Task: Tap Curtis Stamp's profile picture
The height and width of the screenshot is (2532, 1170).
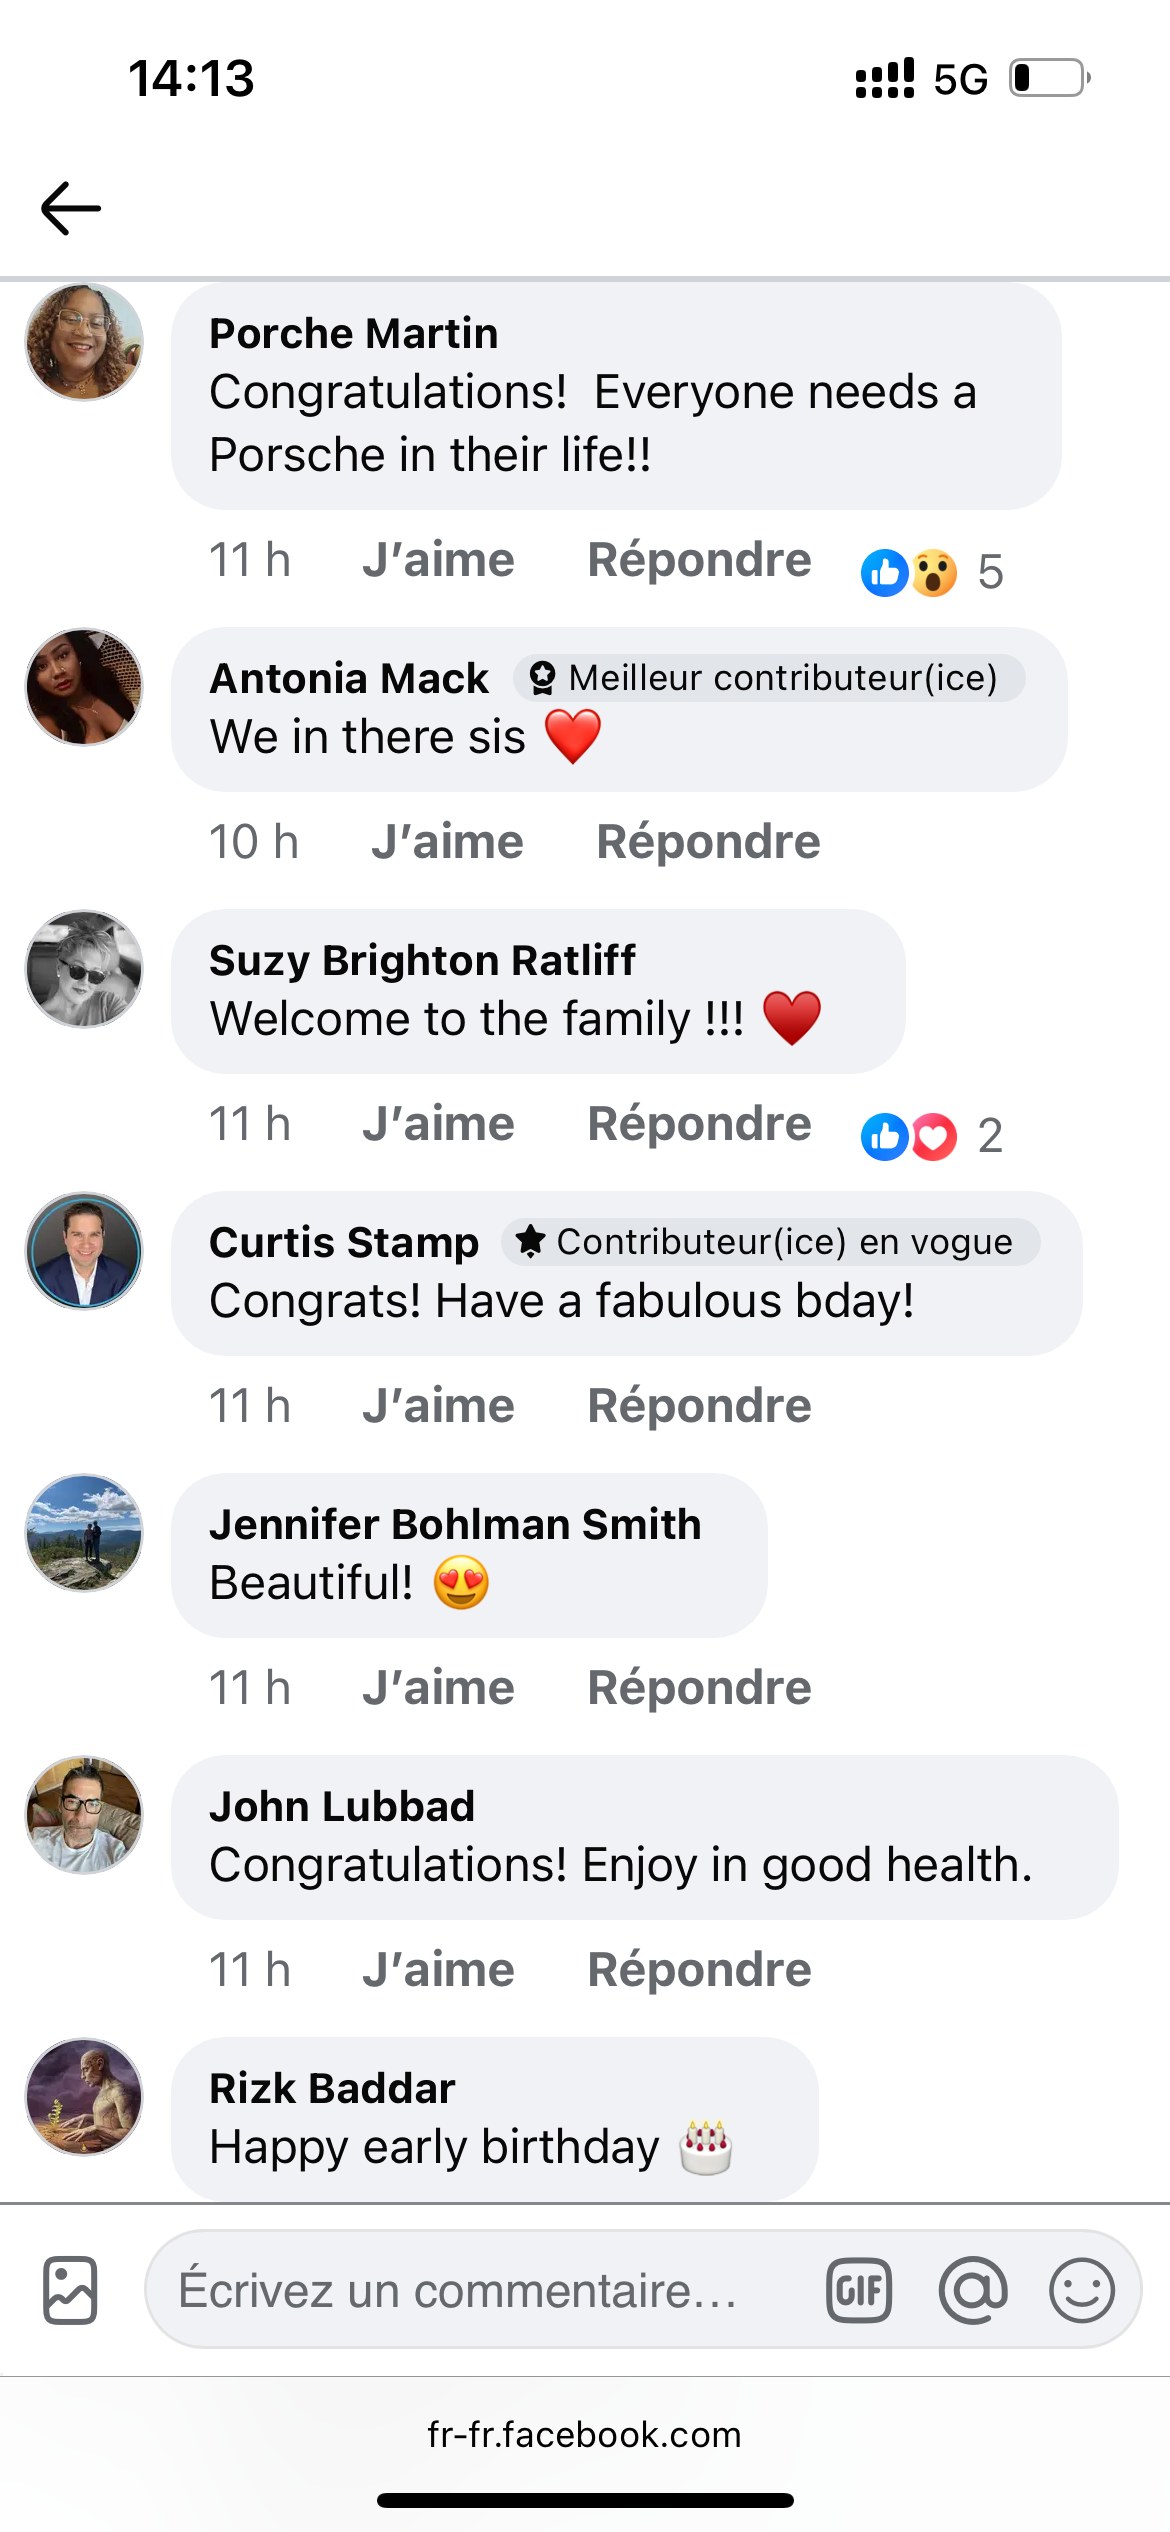Action: pyautogui.click(x=84, y=1250)
